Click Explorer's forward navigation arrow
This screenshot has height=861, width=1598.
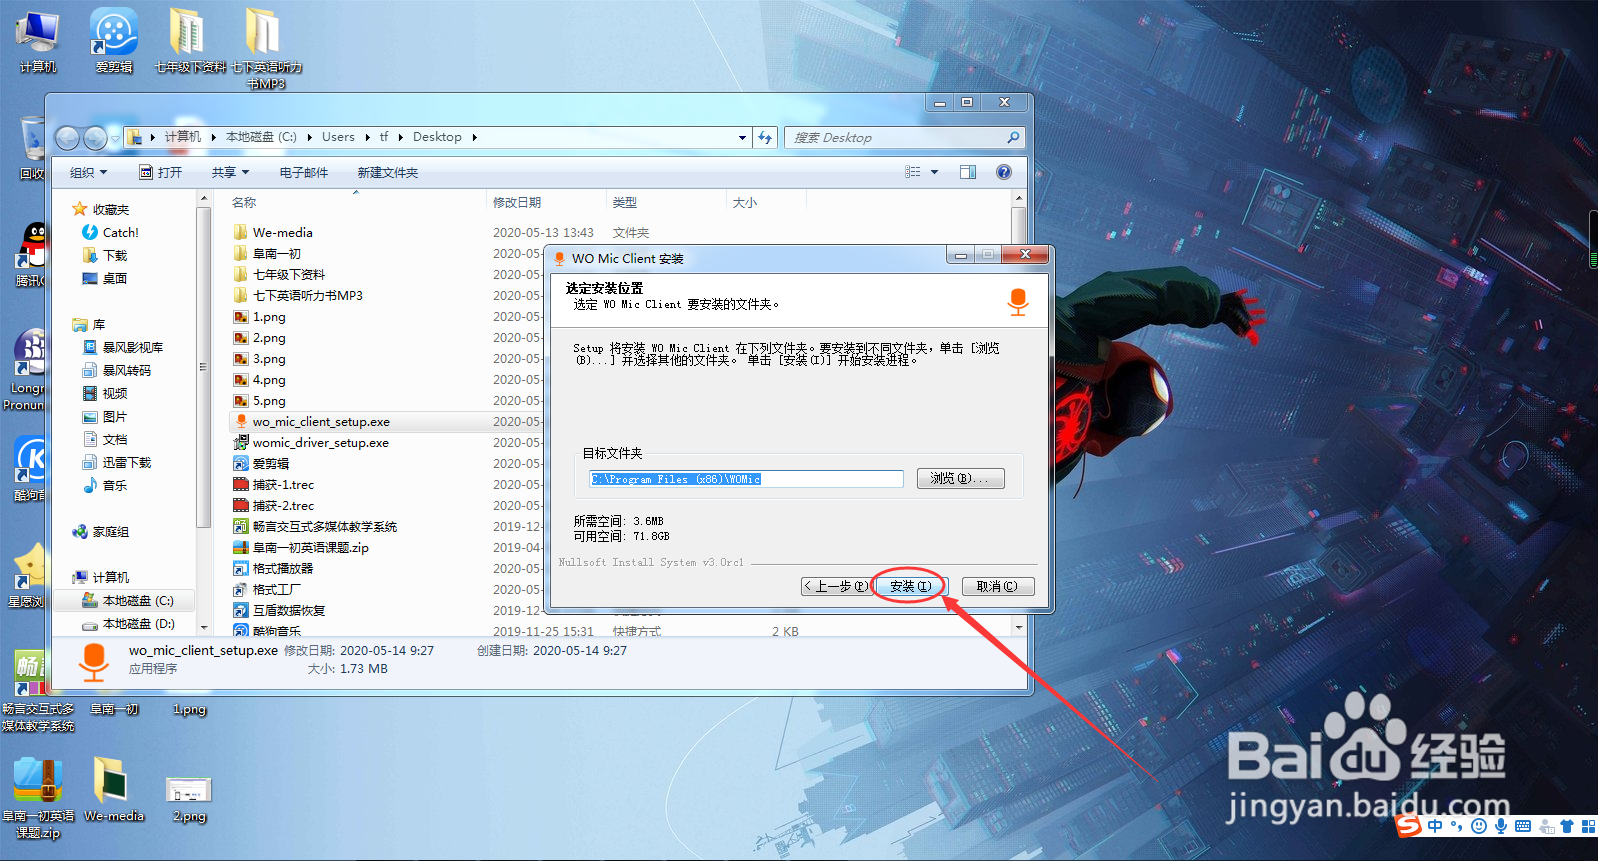pyautogui.click(x=95, y=138)
